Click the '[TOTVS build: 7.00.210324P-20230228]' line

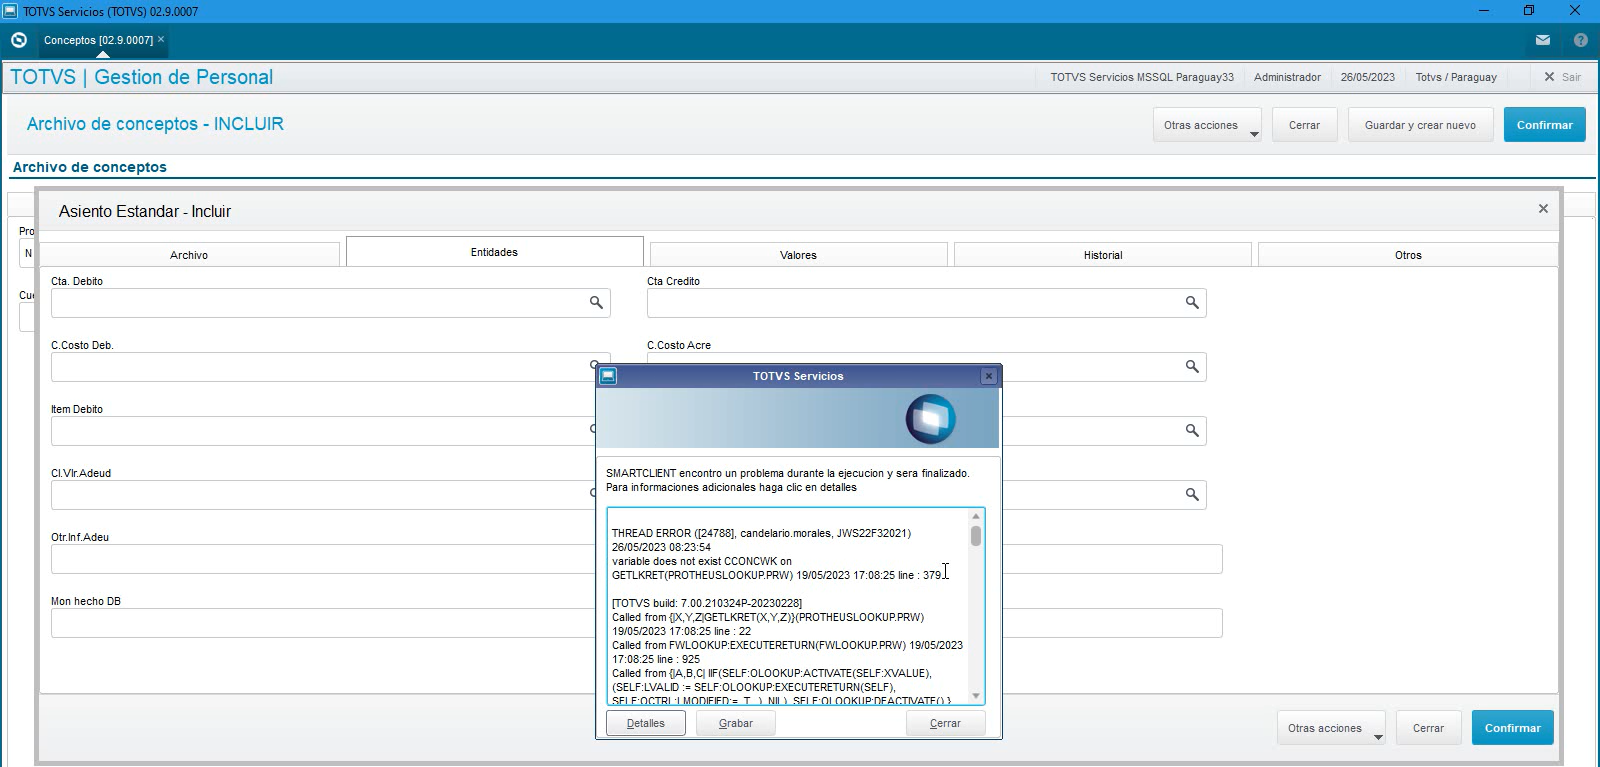coord(707,603)
